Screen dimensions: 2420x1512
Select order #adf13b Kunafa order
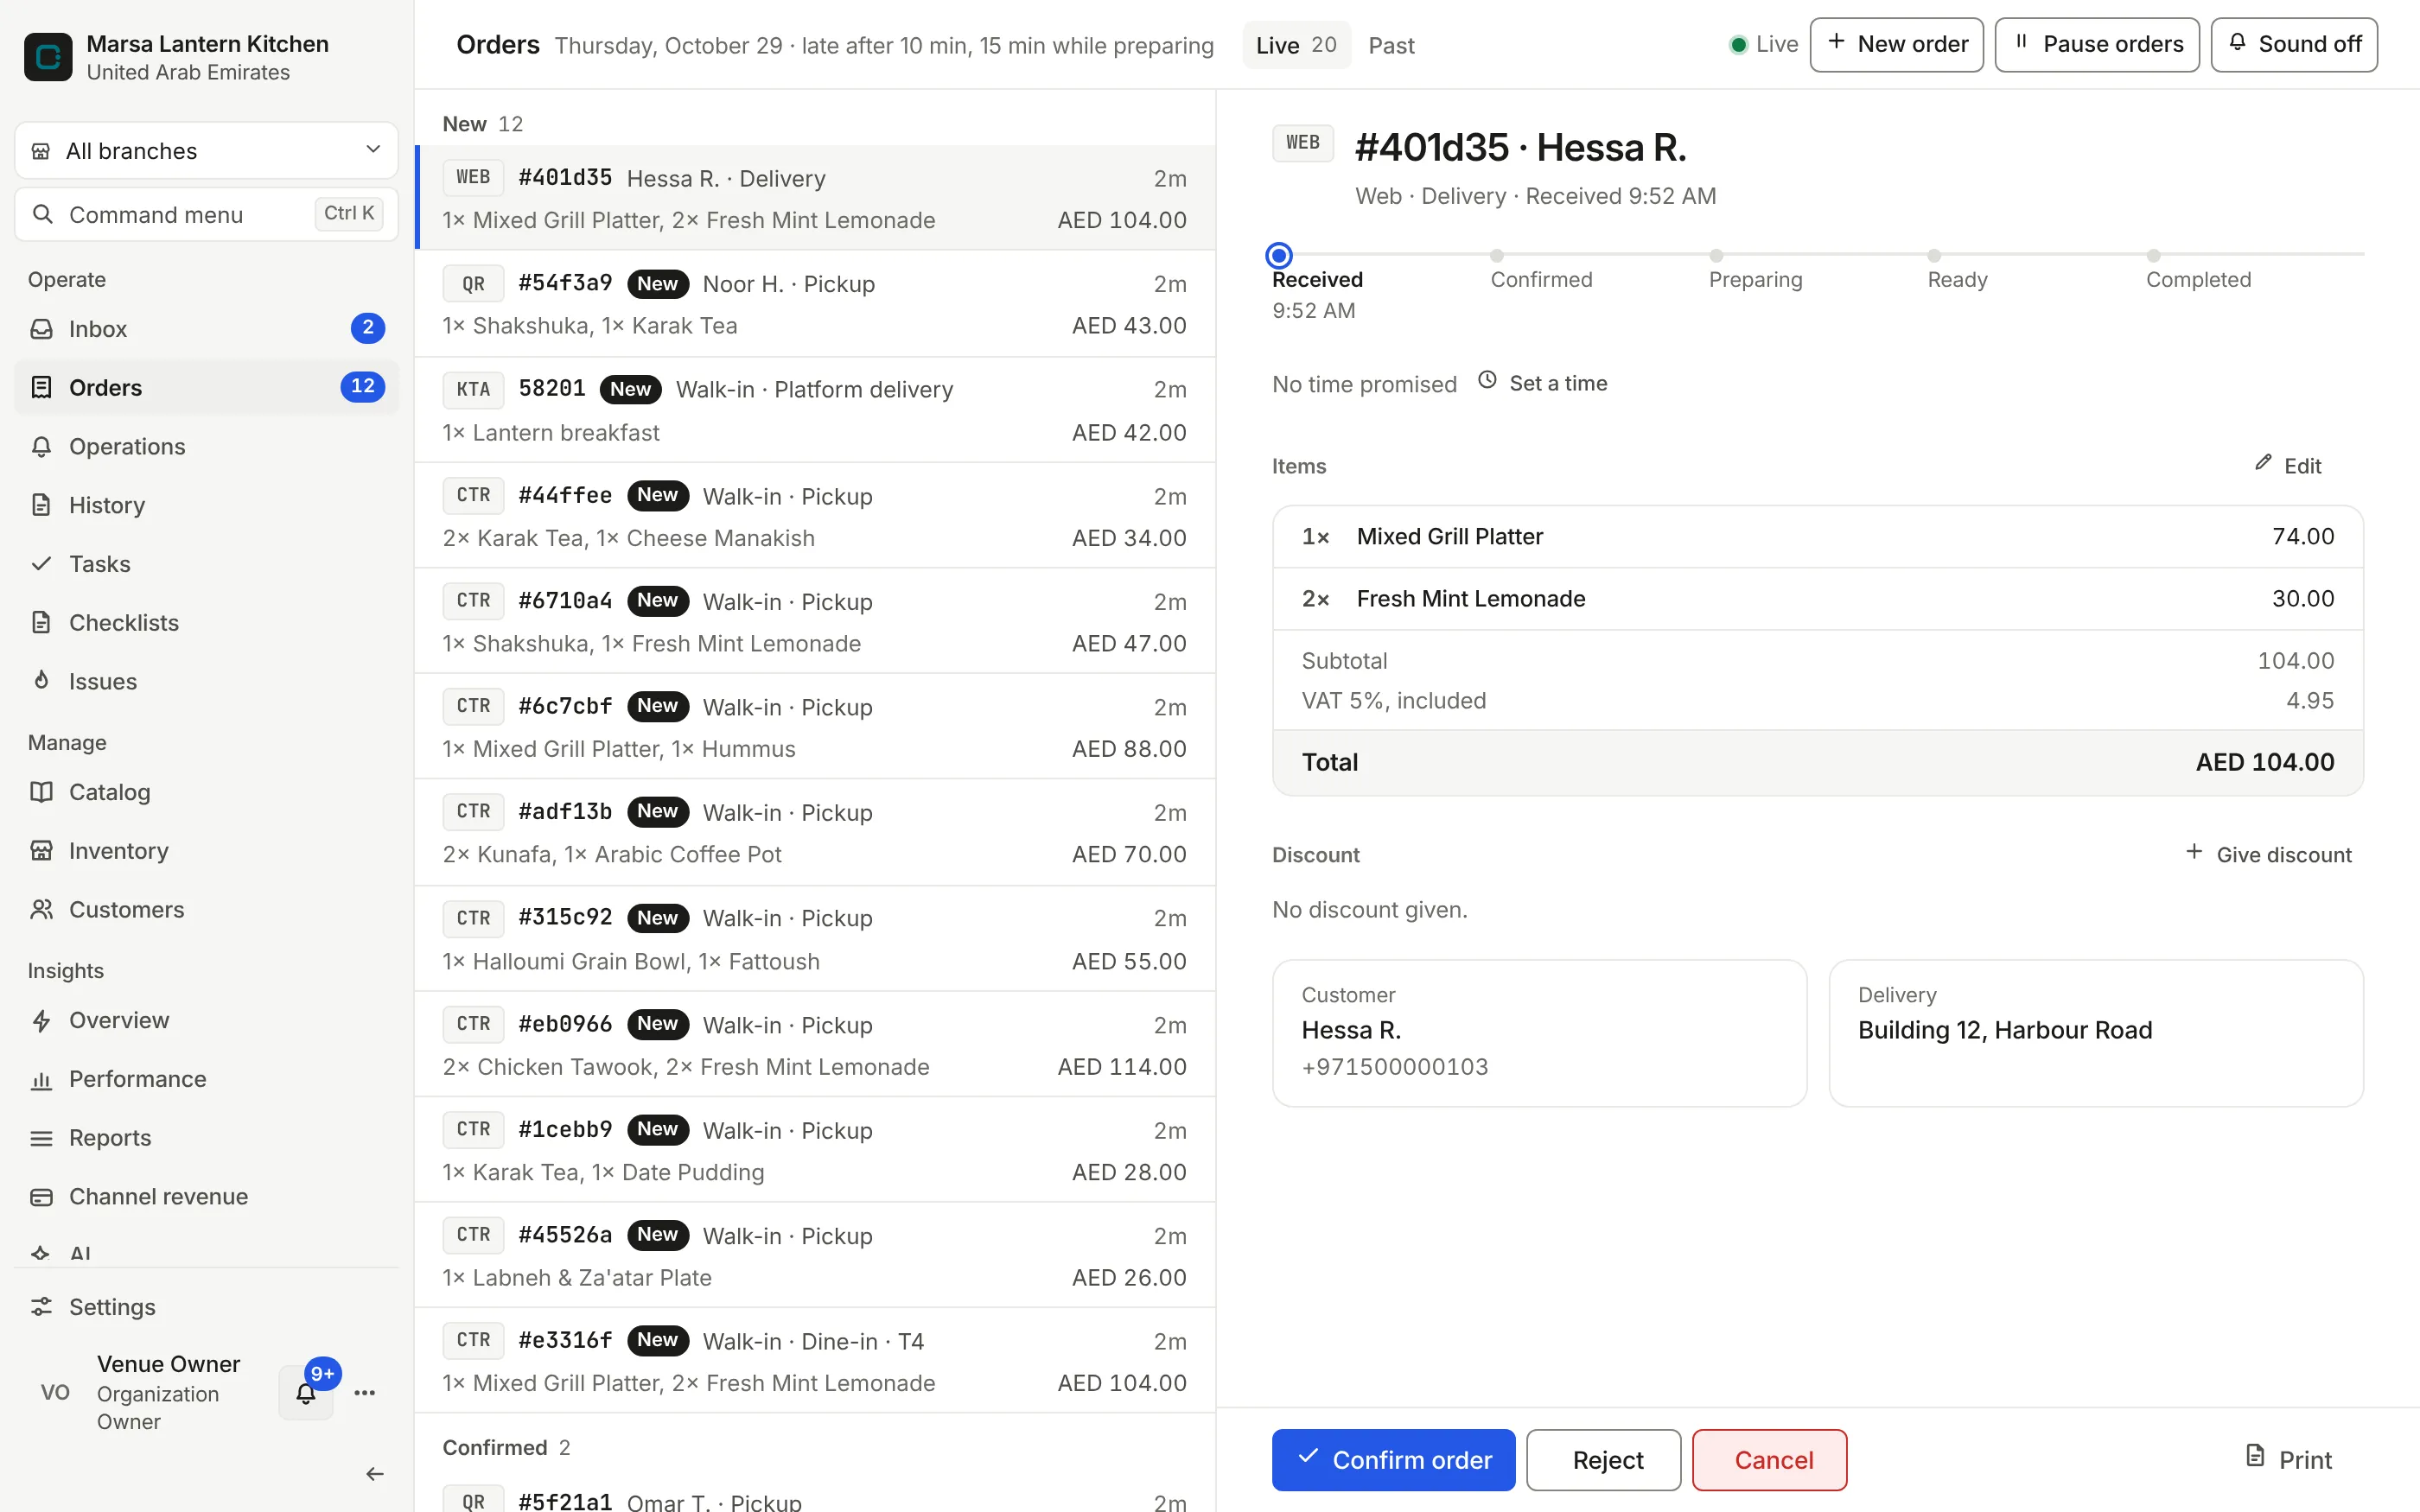(x=815, y=833)
